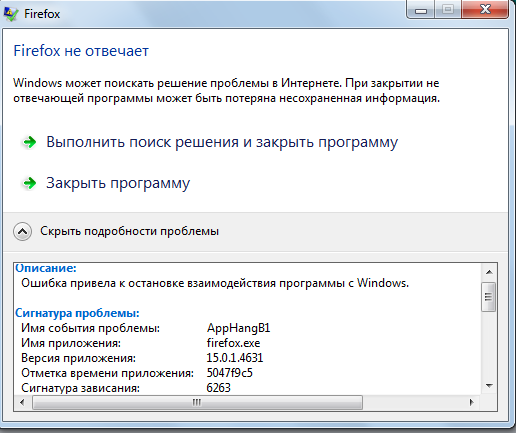Choose Выполнить поиск решения и закрыть программу
The height and width of the screenshot is (433, 516).
[222, 142]
